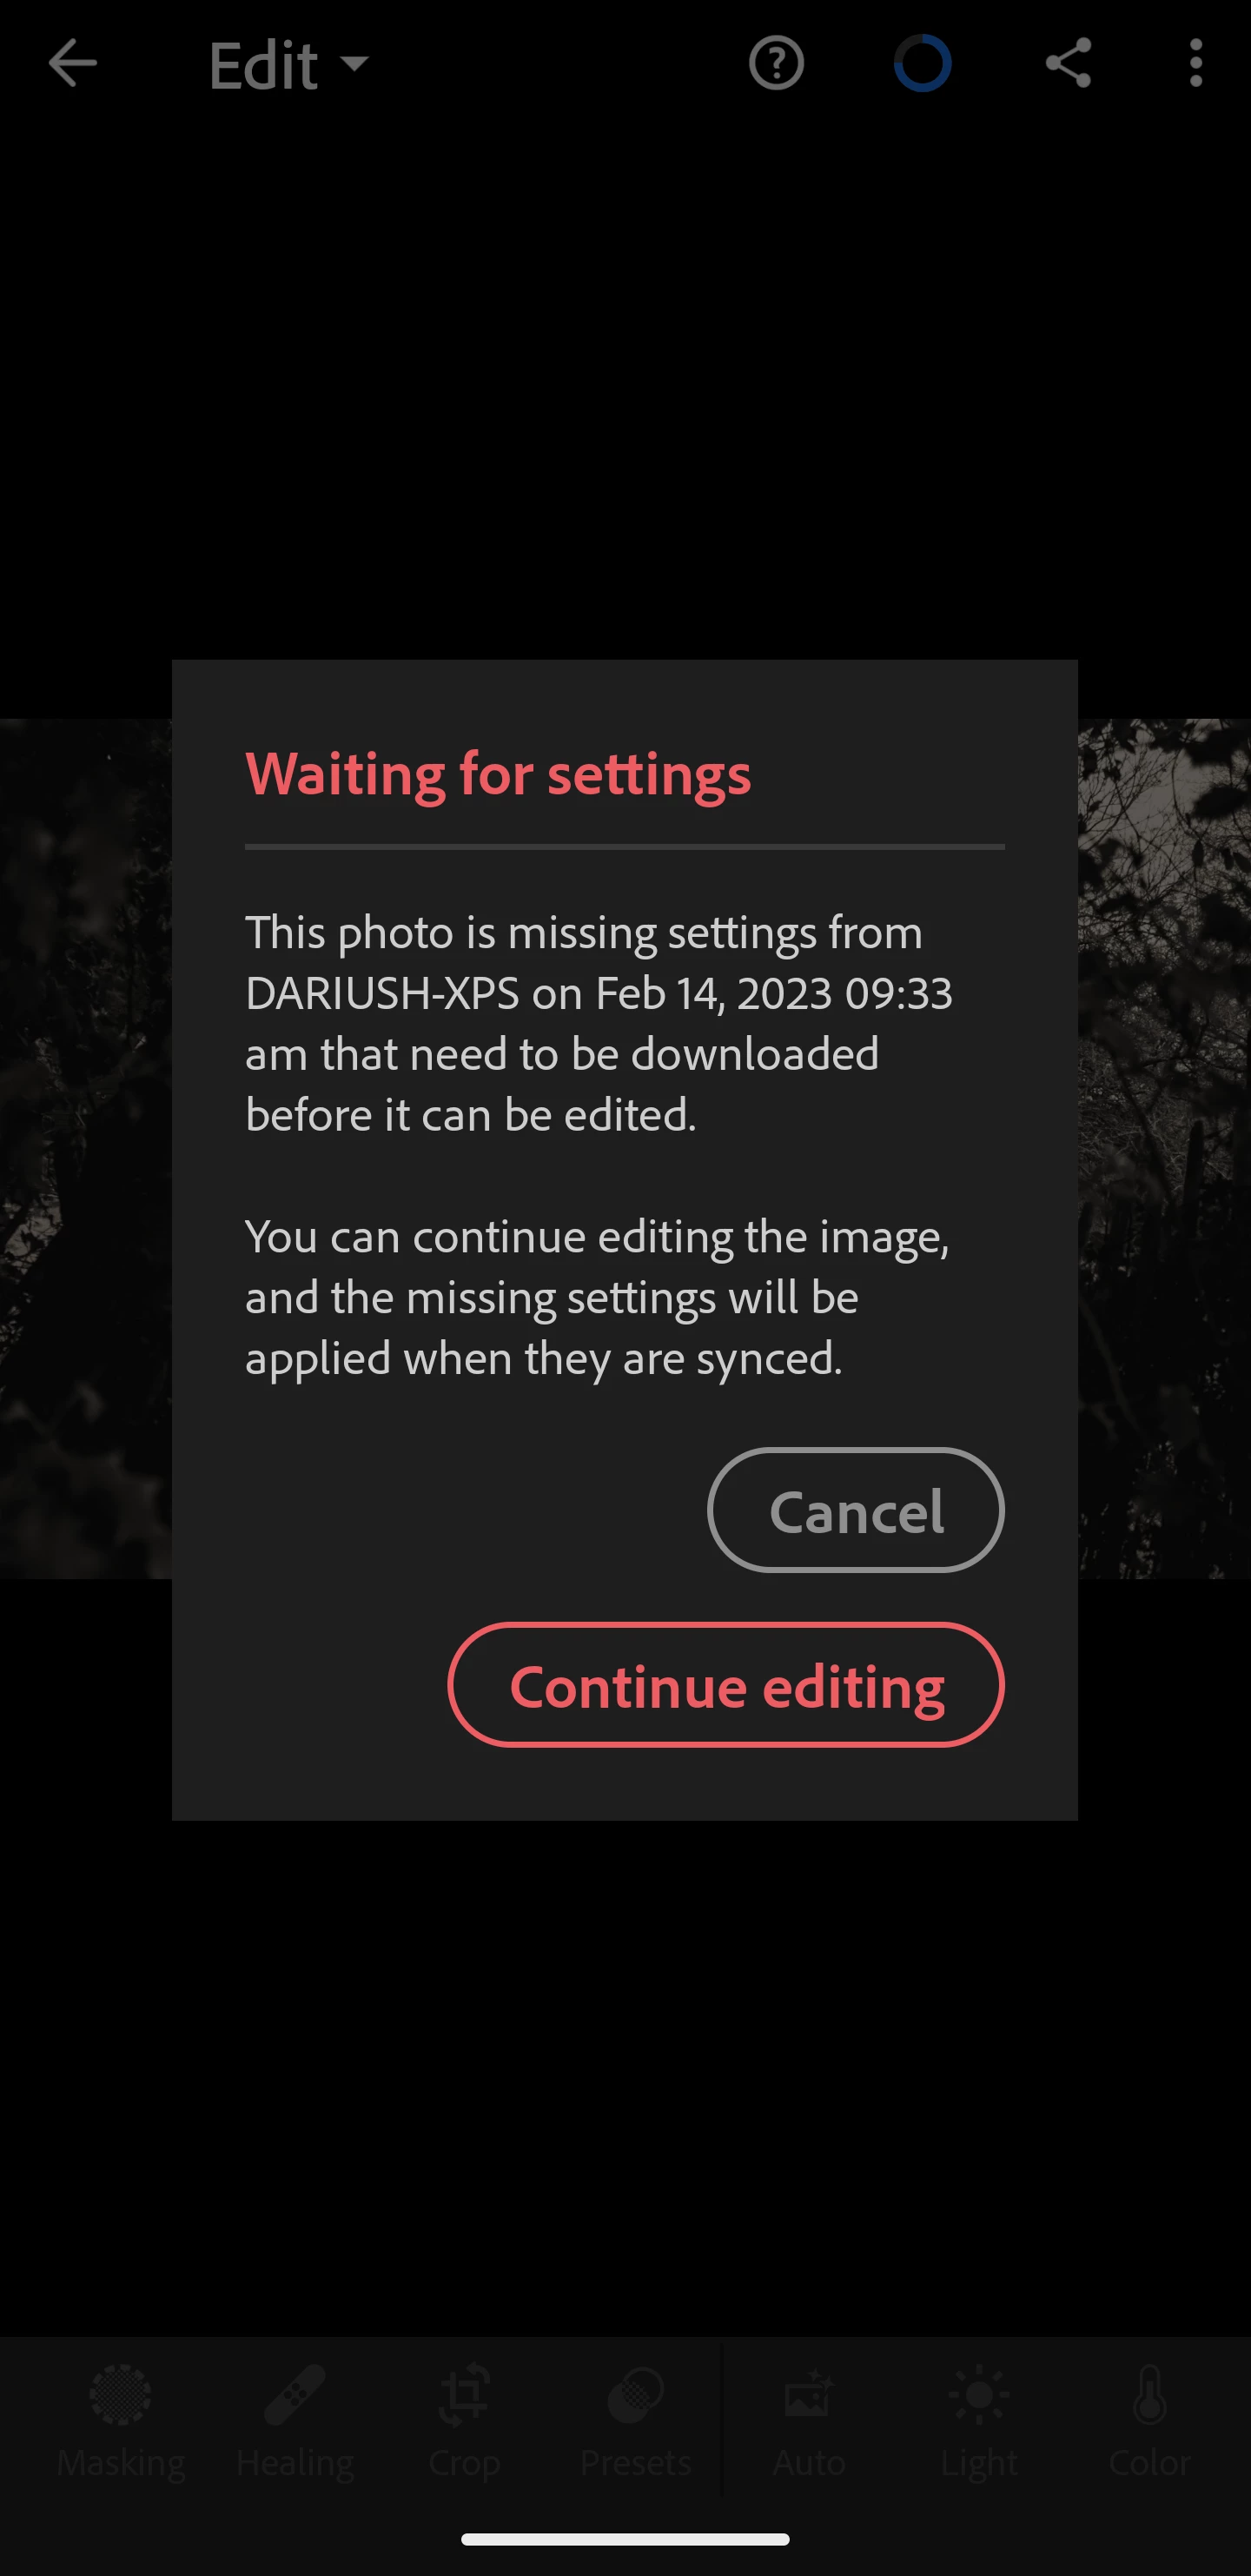Image resolution: width=1251 pixels, height=2576 pixels.
Task: Select the Healing bandage icon
Action: [x=294, y=2395]
